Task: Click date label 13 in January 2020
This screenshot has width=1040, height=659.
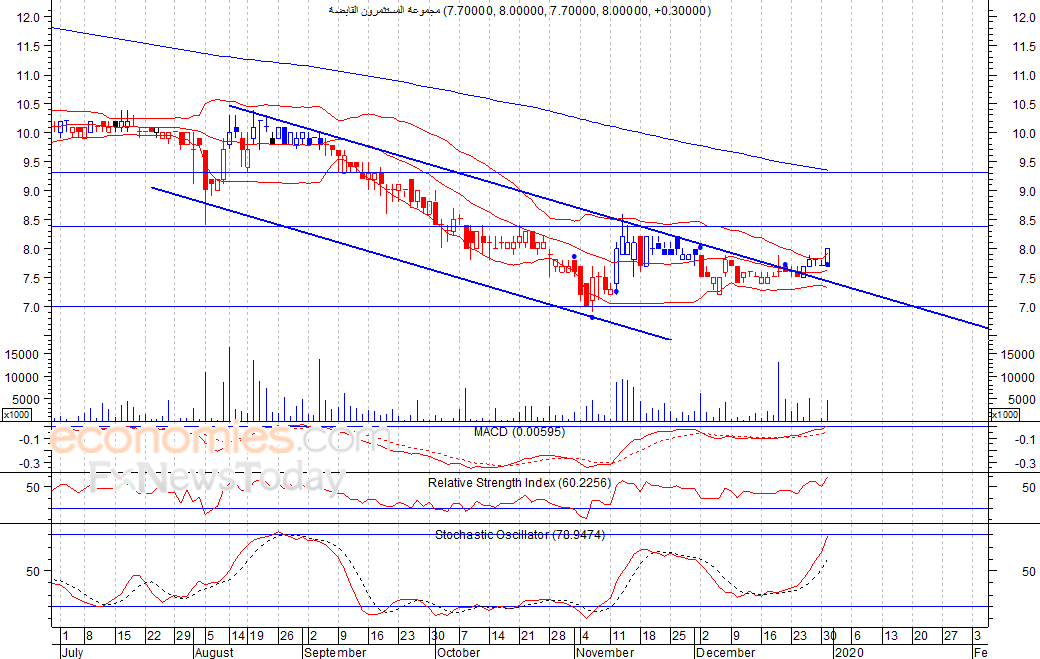Action: [891, 636]
